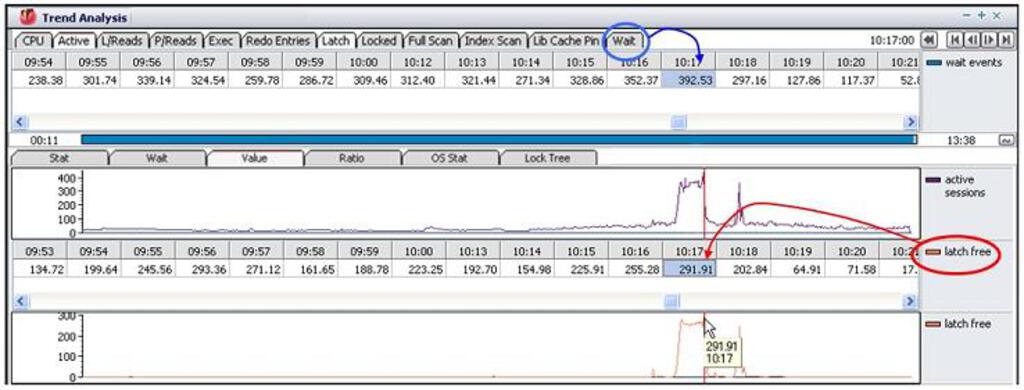
Task: Click the blue time range slider bar
Action: pyautogui.click(x=498, y=140)
